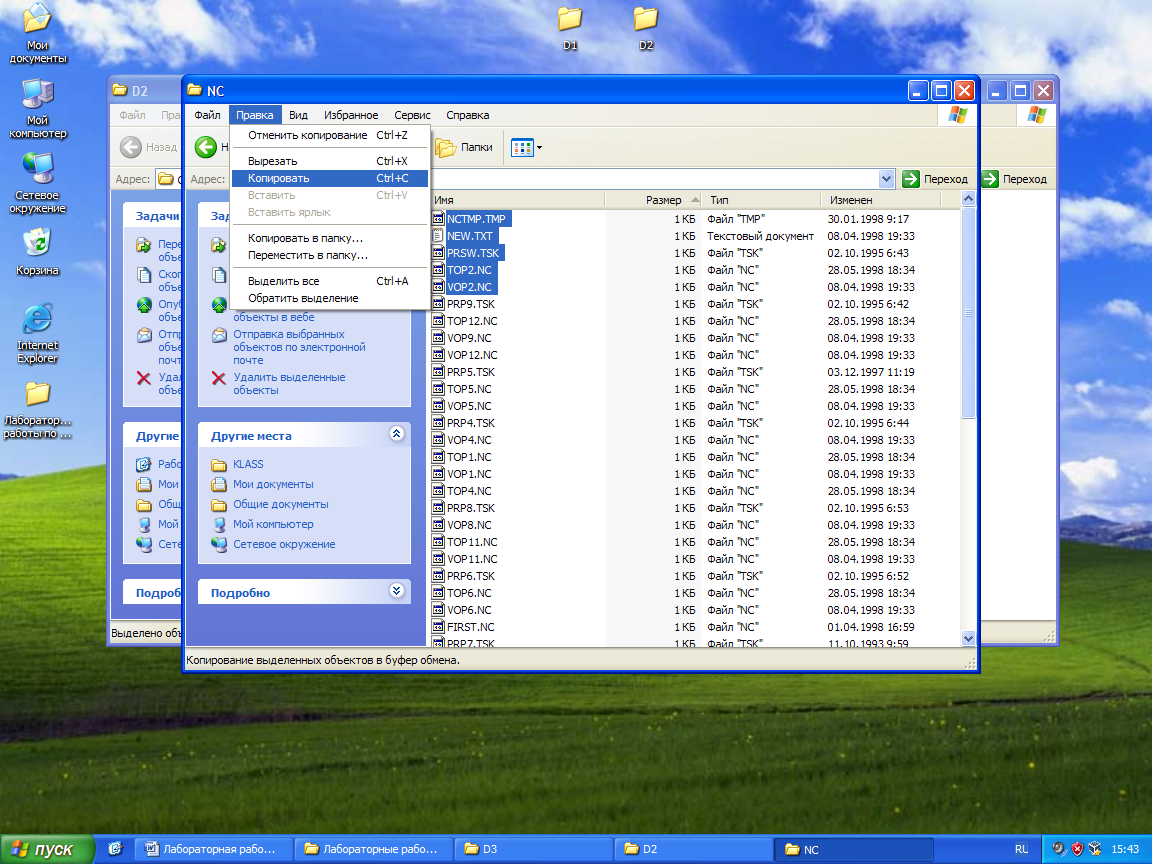This screenshot has width=1152, height=864.
Task: Expand the Подробно details panel
Action: click(397, 591)
